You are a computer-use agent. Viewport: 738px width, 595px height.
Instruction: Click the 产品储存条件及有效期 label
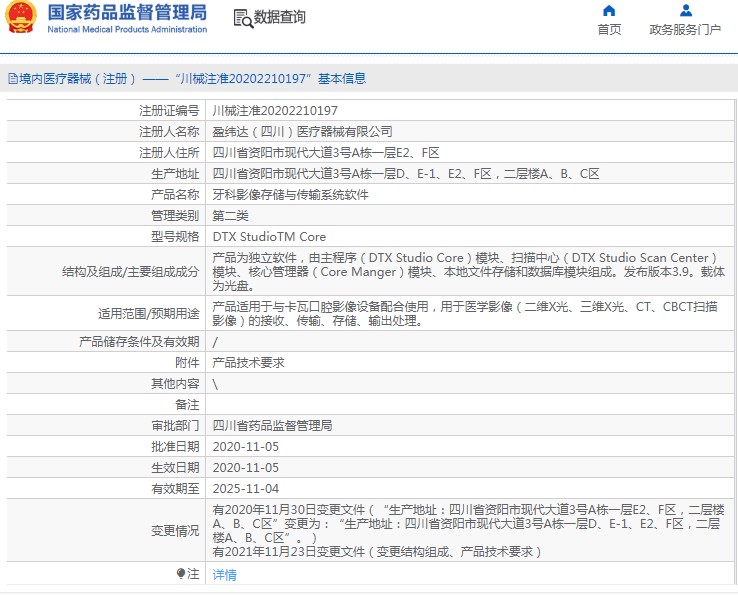point(139,342)
